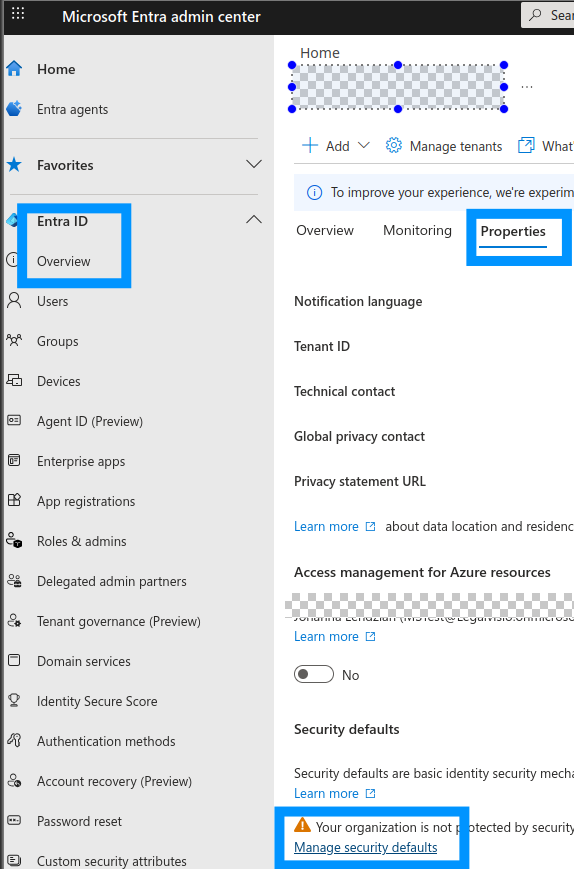Expand the Favorites section chevron

tap(254, 164)
